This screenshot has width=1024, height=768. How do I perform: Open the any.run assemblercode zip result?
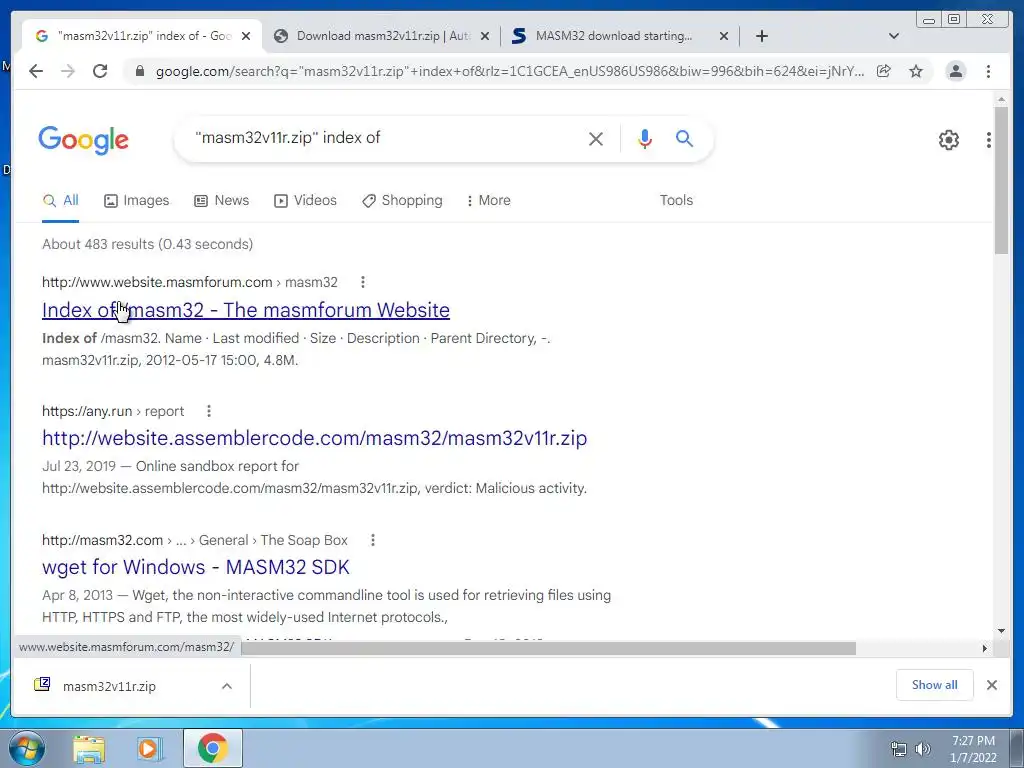click(x=314, y=438)
